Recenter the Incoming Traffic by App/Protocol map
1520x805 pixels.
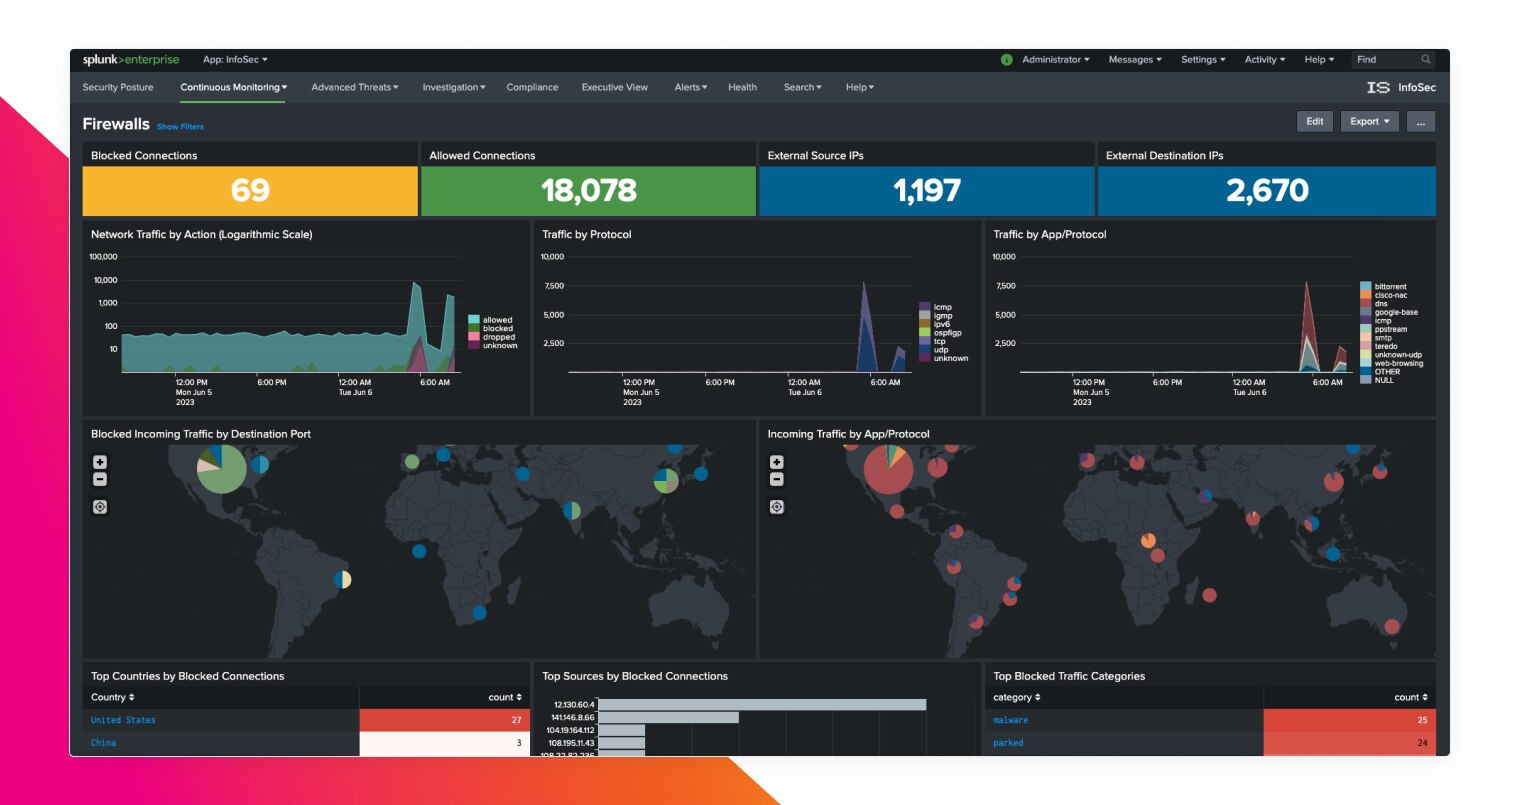[777, 506]
